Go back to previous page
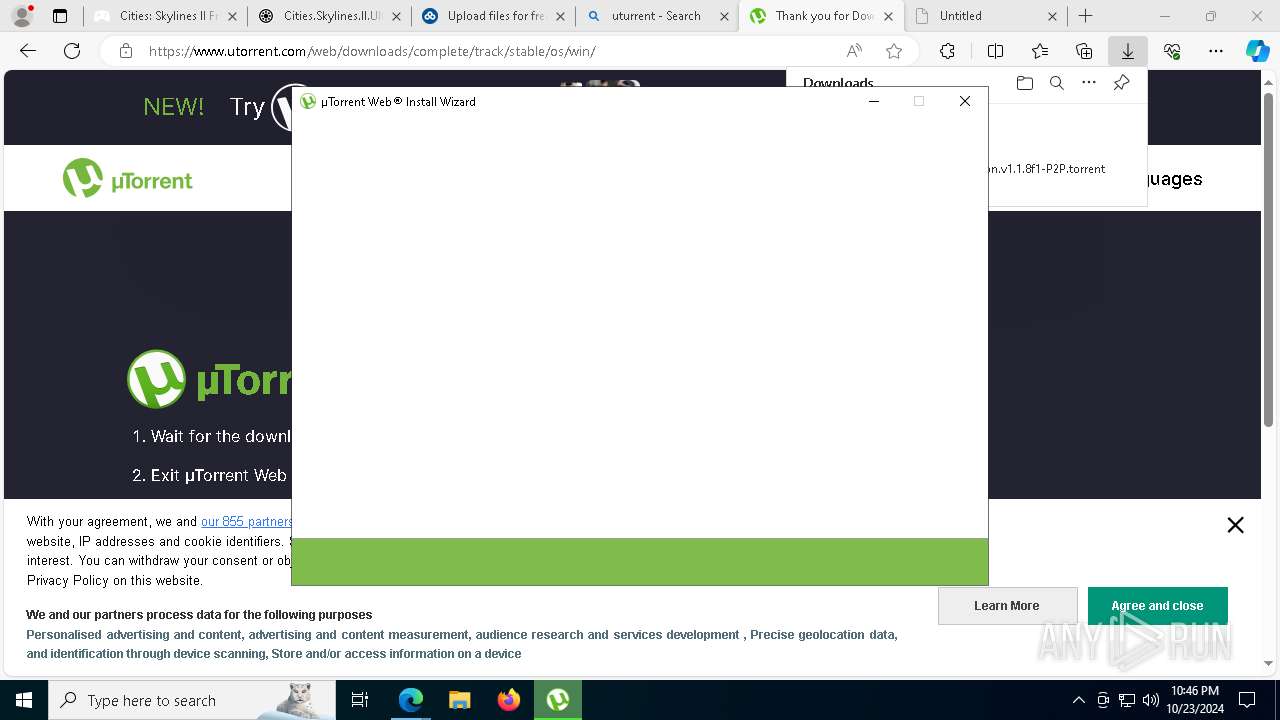 (28, 51)
